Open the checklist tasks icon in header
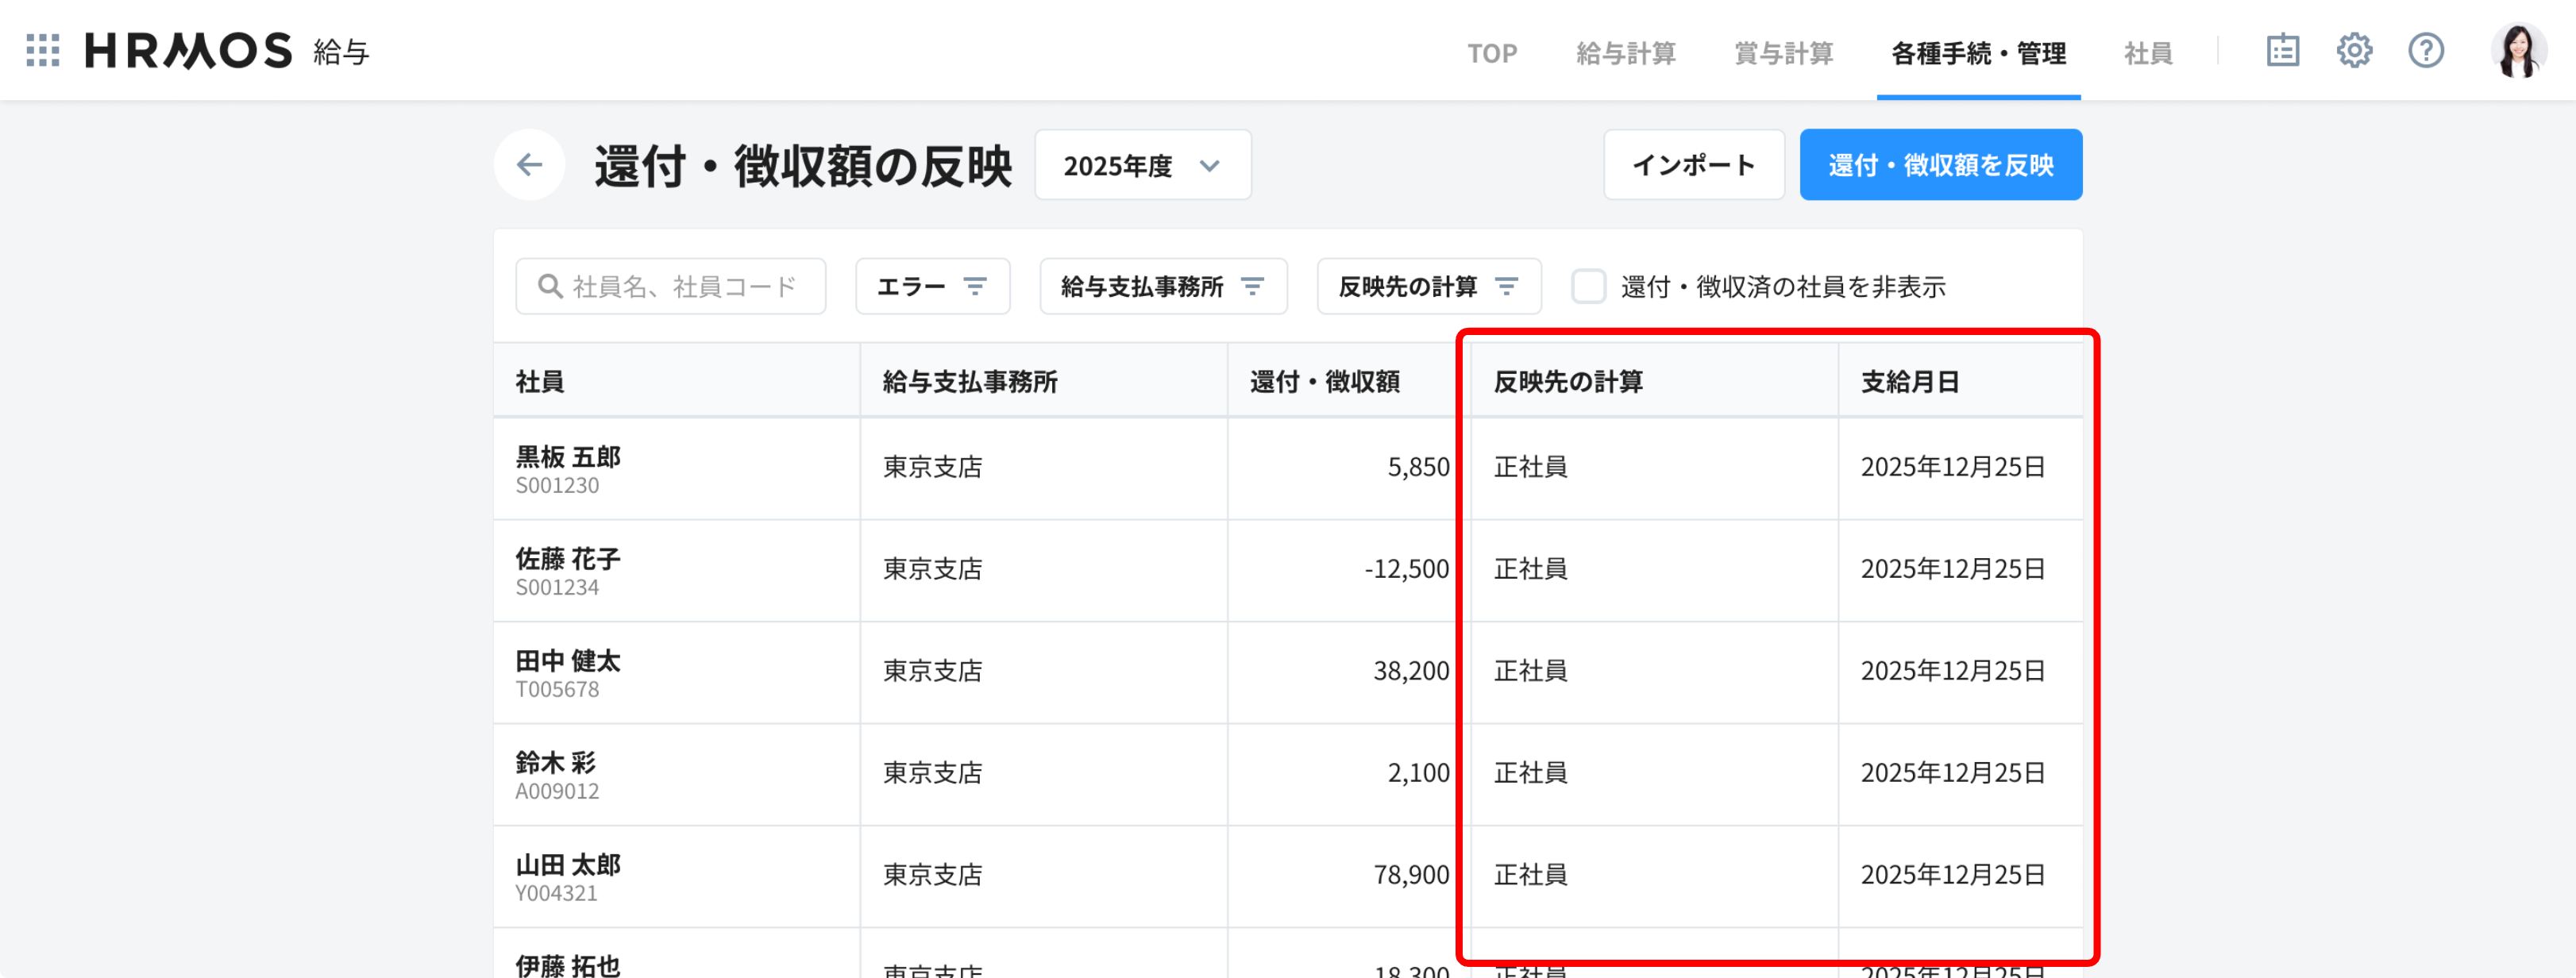 pyautogui.click(x=2282, y=50)
